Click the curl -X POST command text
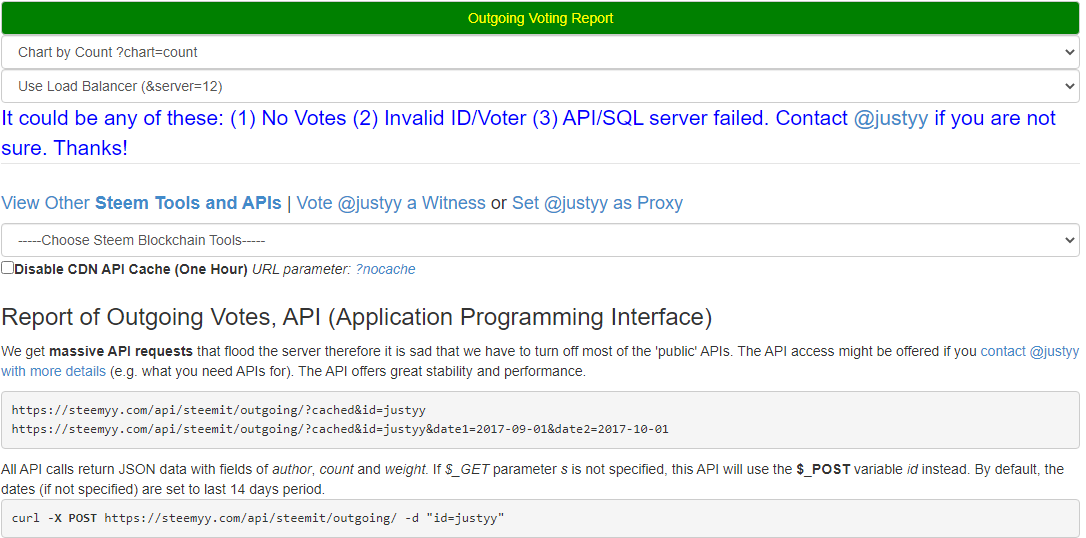The width and height of the screenshot is (1086, 538). [258, 518]
